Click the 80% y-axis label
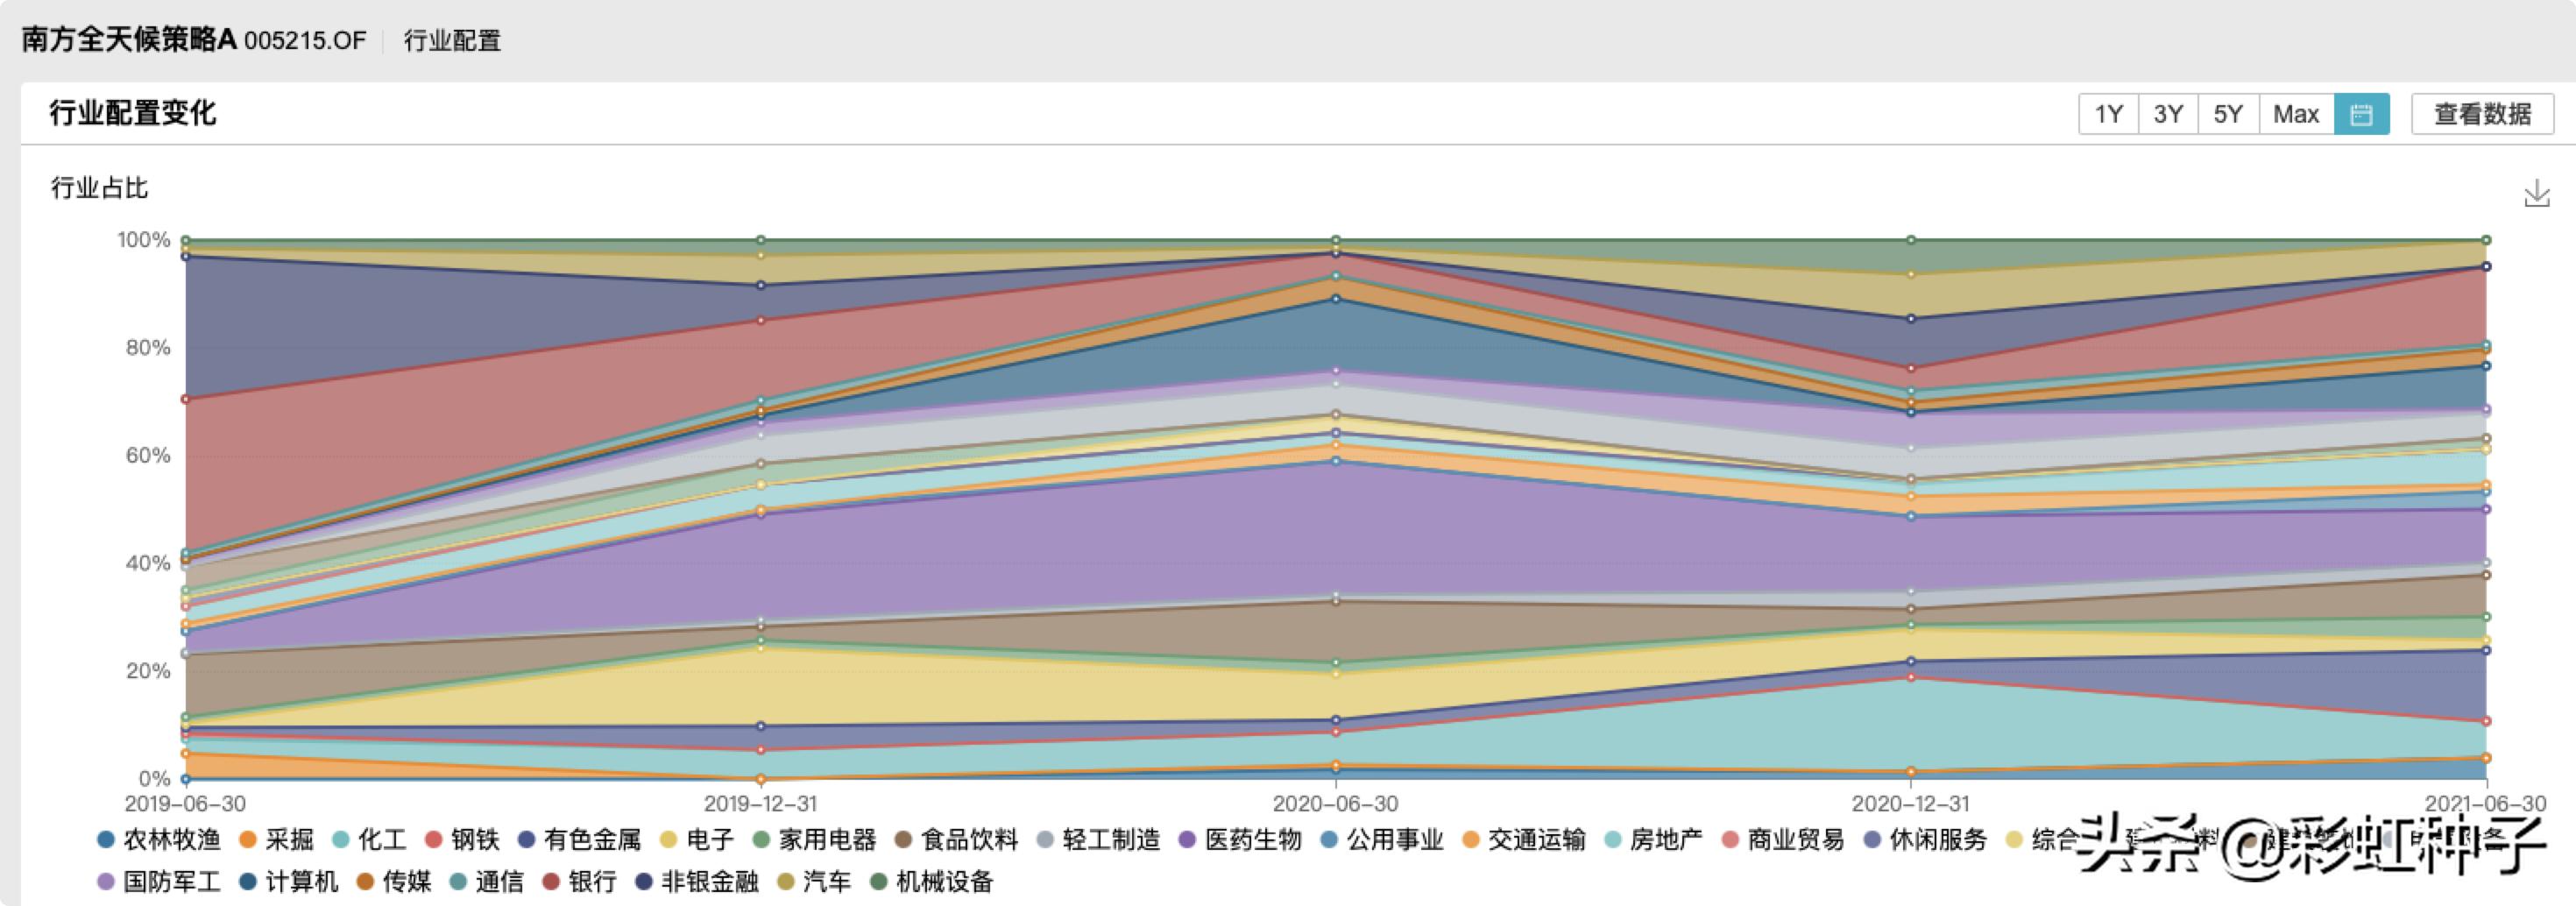Image resolution: width=2576 pixels, height=906 pixels. tap(148, 348)
